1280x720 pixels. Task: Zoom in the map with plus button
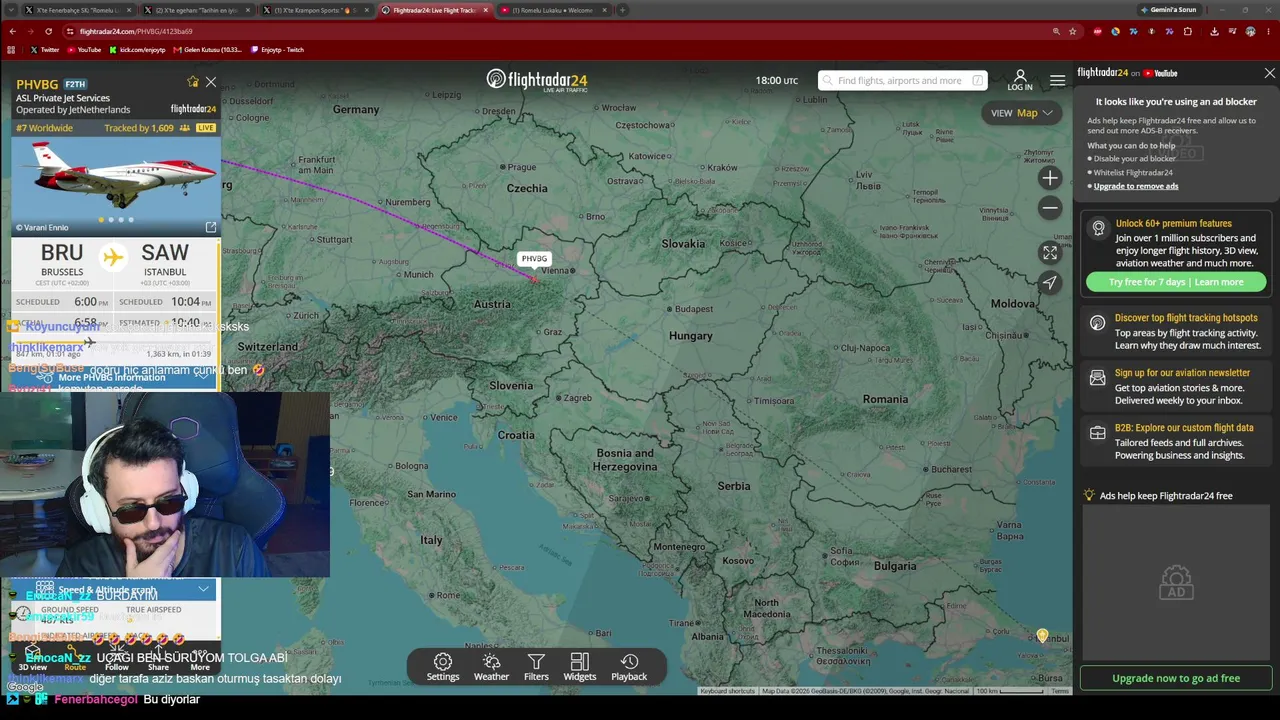[1049, 178]
